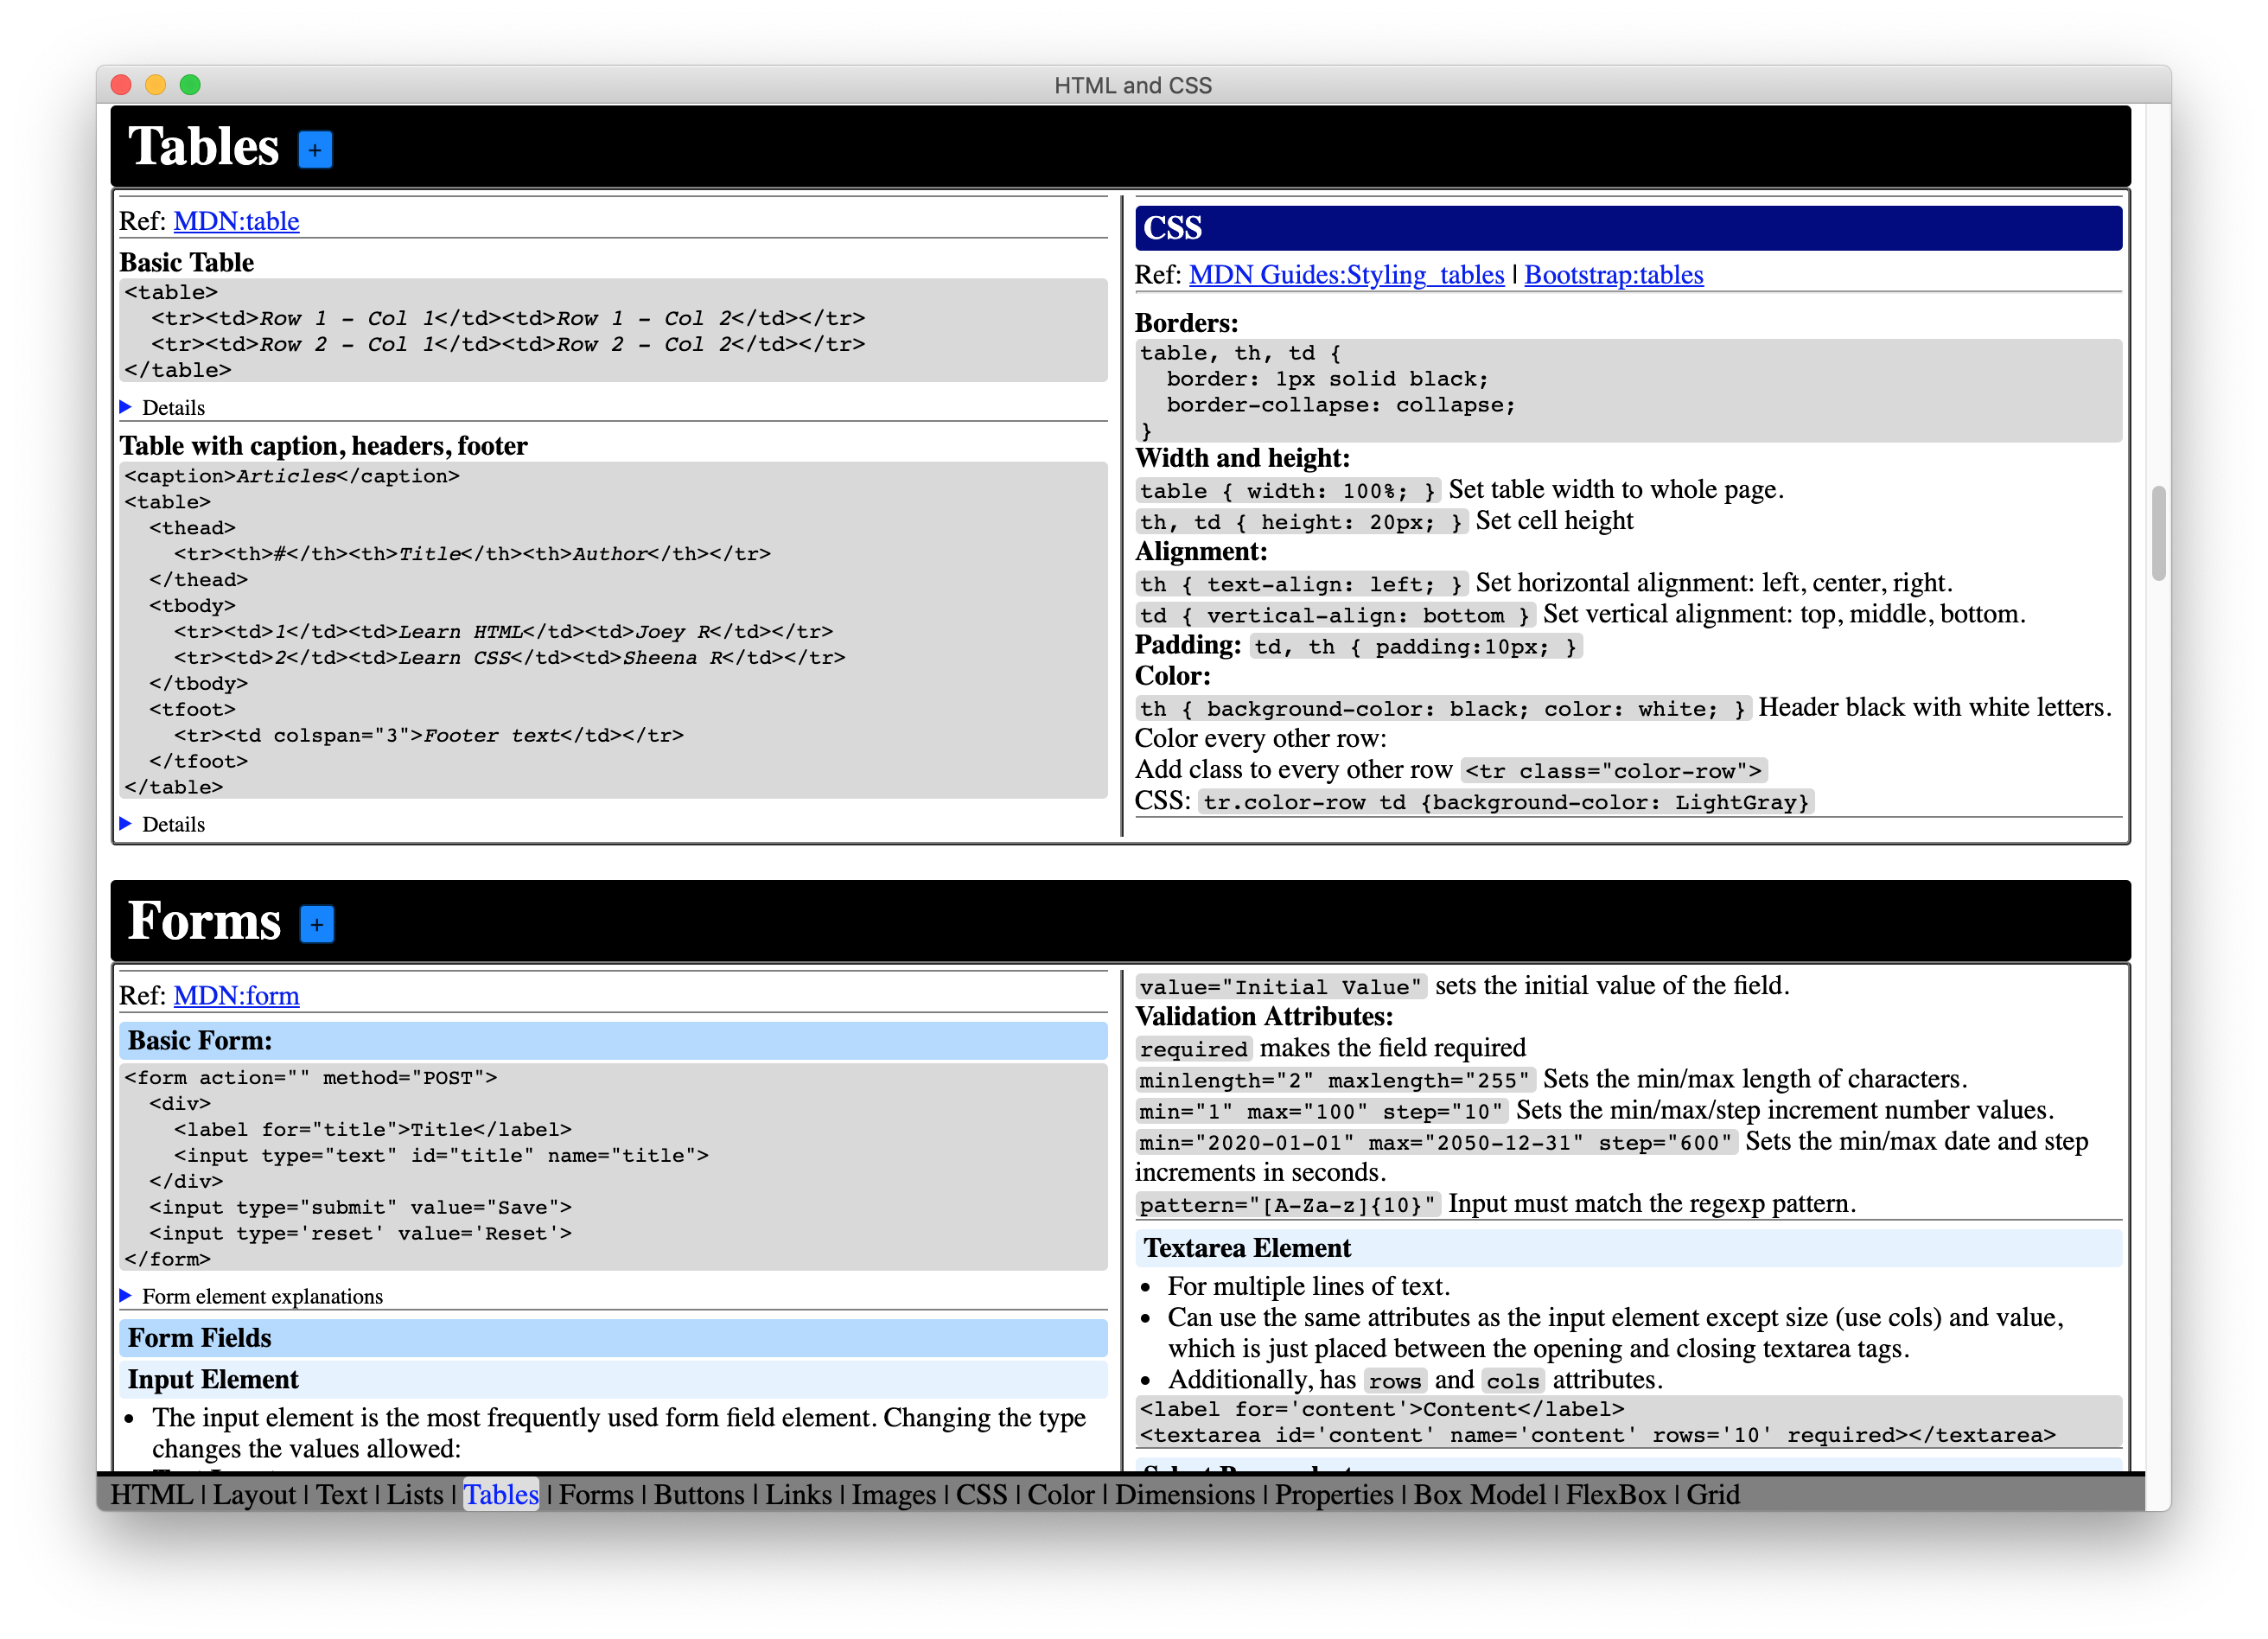This screenshot has height=1639, width=2268.
Task: Open the MDN:table reference link
Action: point(236,221)
